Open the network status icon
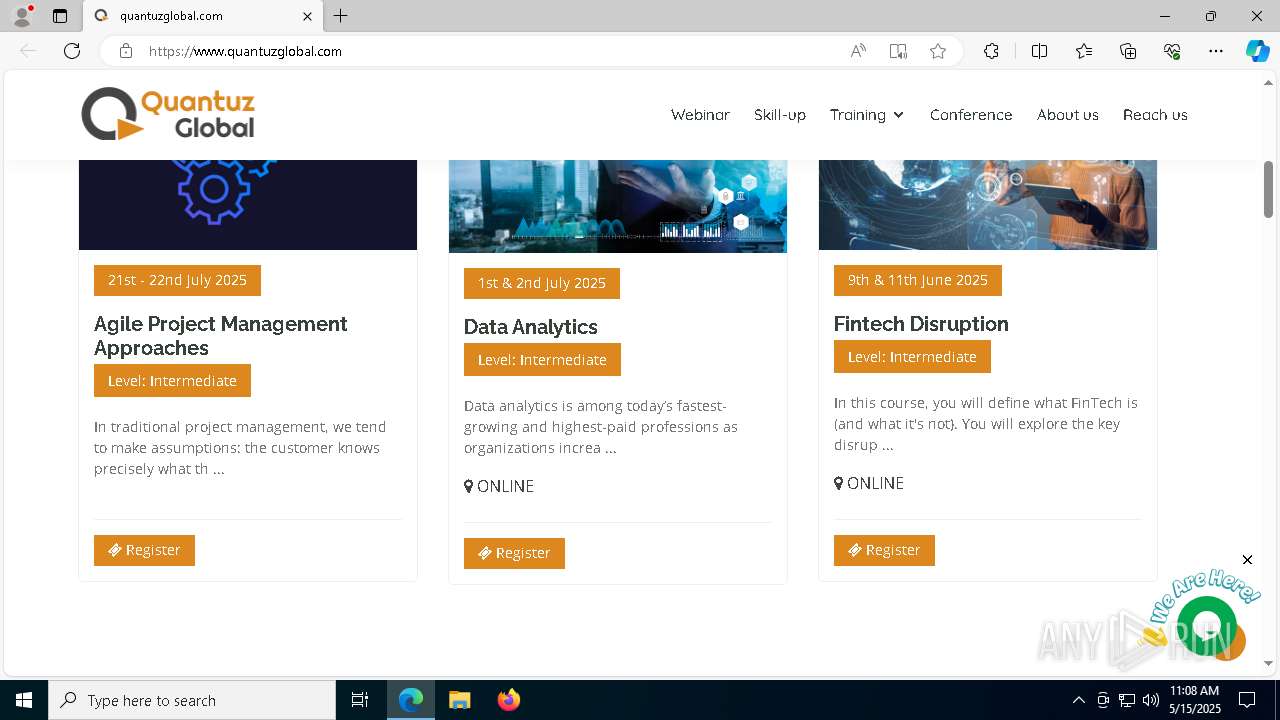The width and height of the screenshot is (1280, 720). pos(1127,700)
